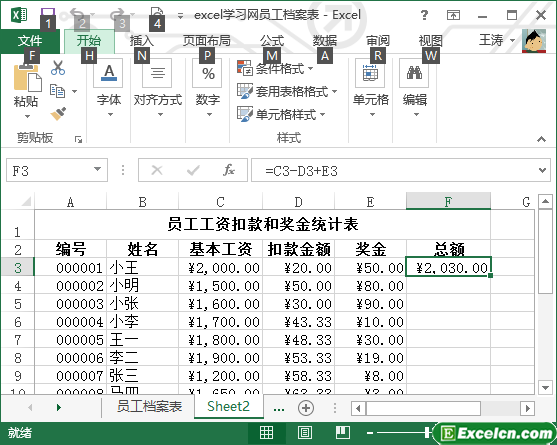Open the Alignment group icon

(157, 73)
